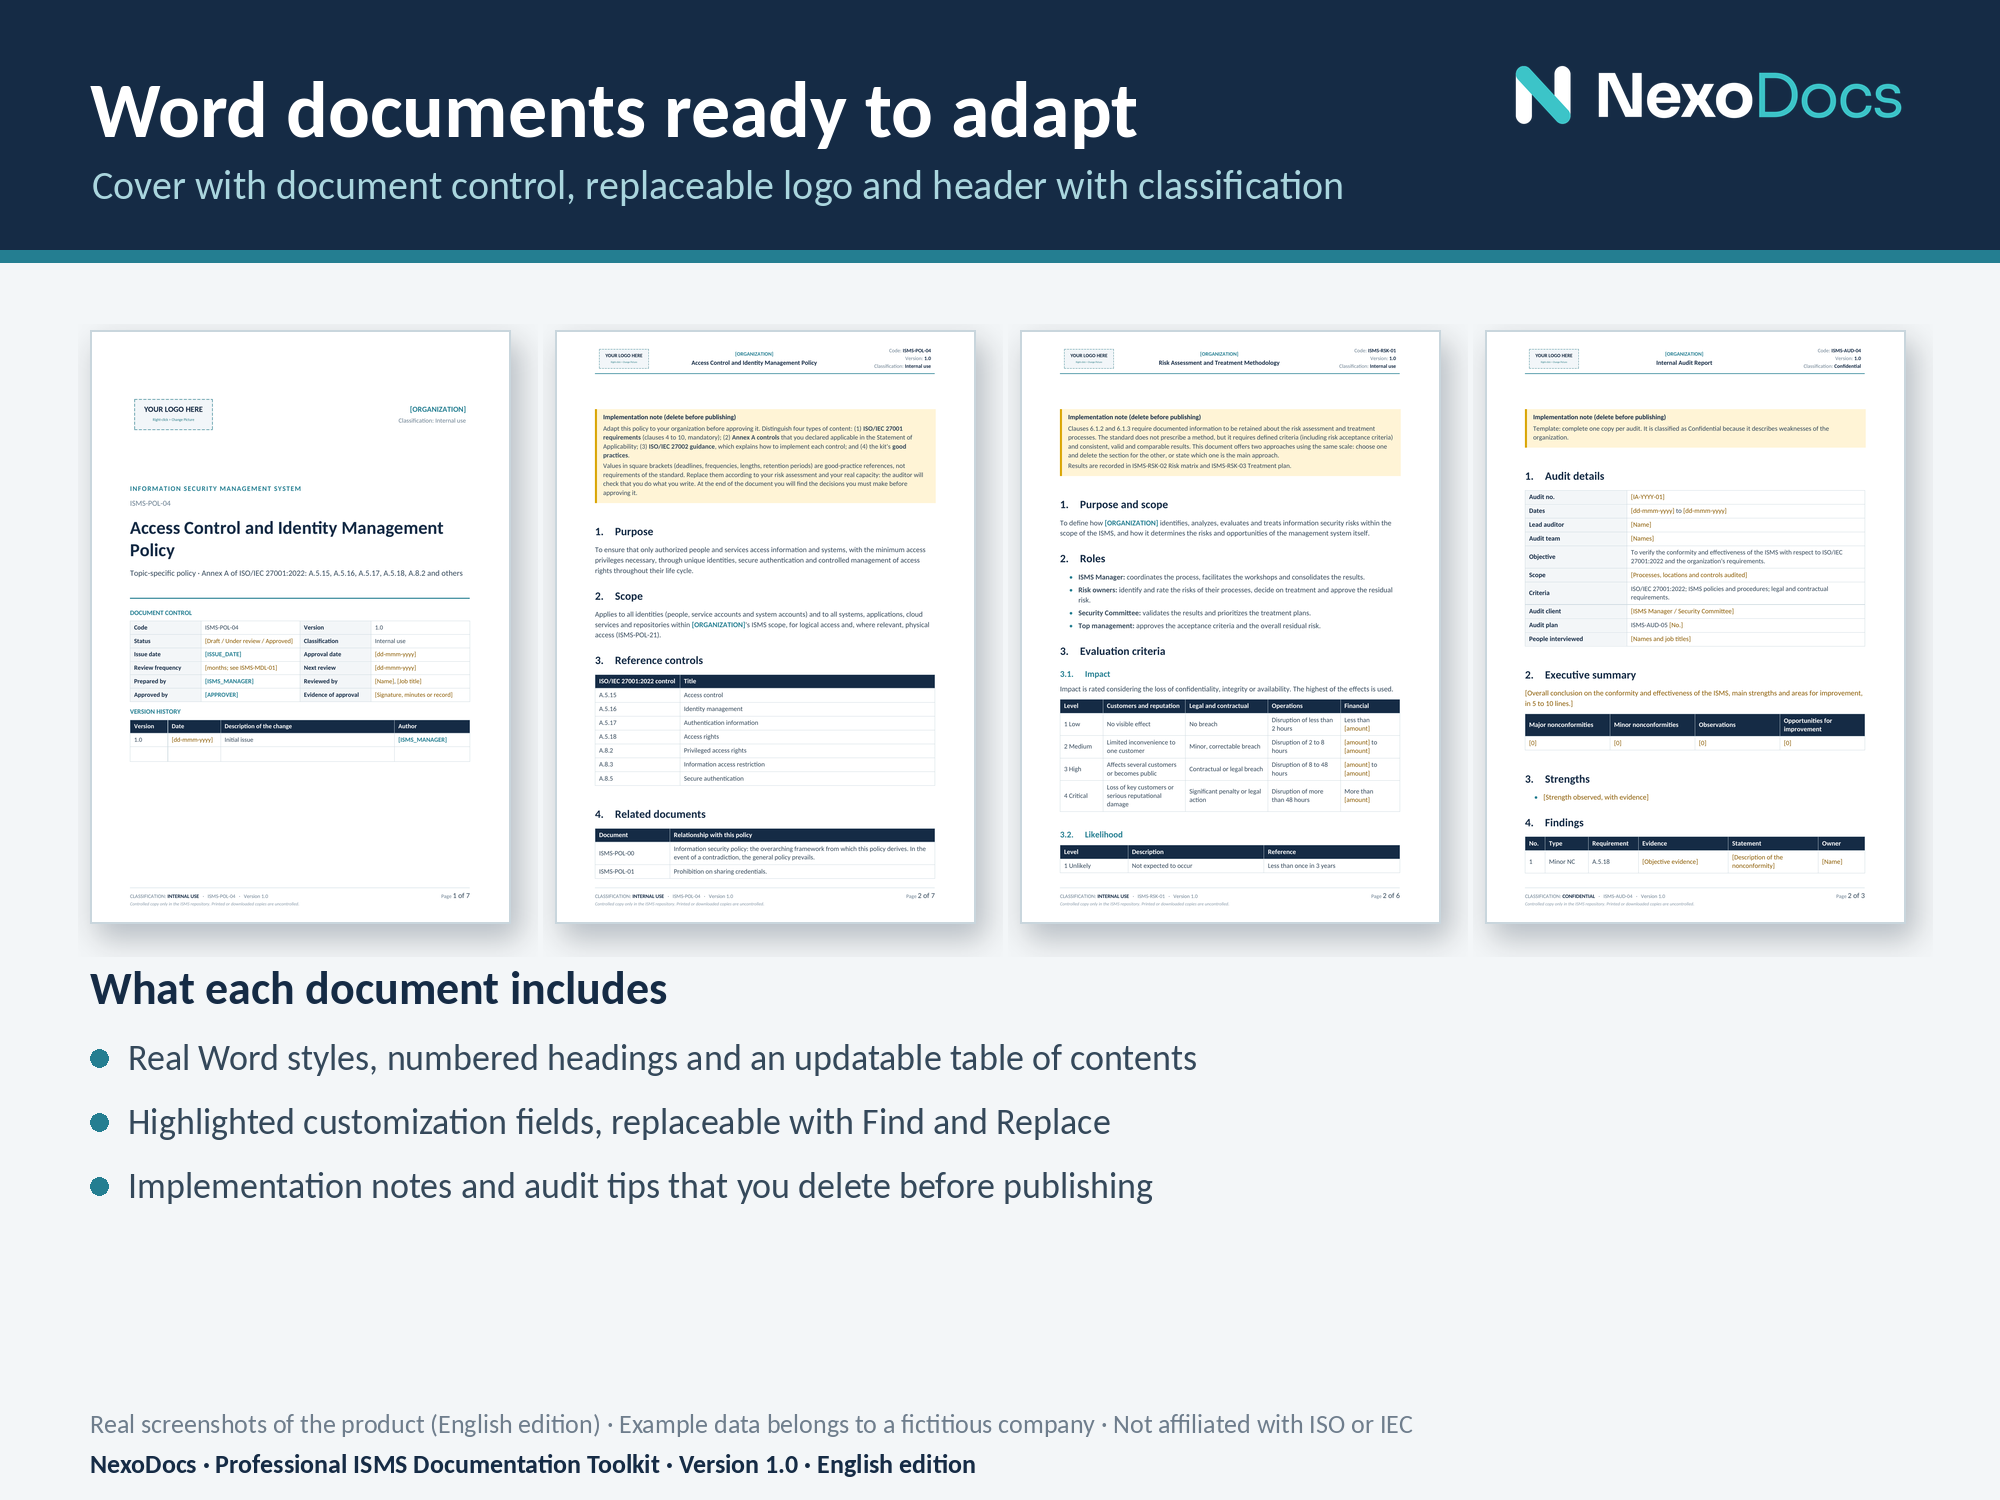Click the bullet about implementation notes
The image size is (2000, 1500).
tap(640, 1186)
